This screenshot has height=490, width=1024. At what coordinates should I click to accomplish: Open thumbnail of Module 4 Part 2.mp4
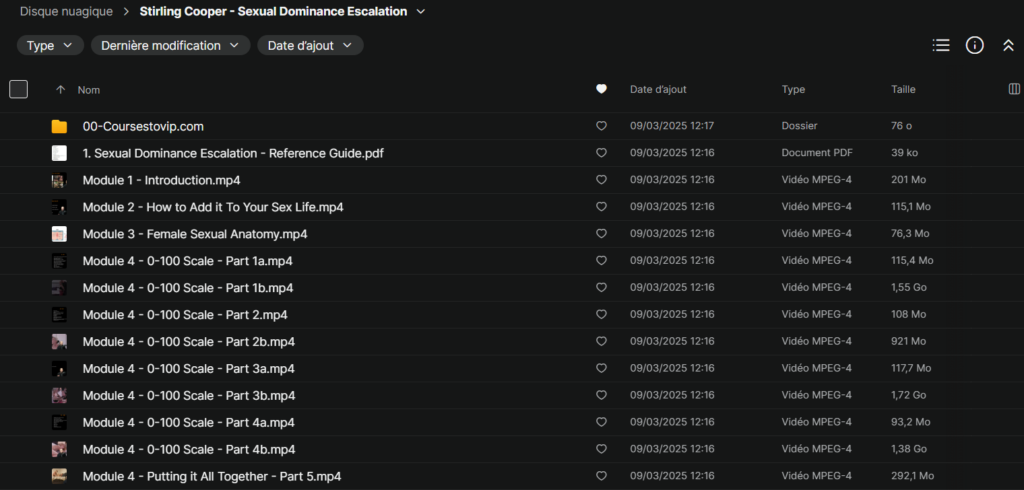(59, 314)
